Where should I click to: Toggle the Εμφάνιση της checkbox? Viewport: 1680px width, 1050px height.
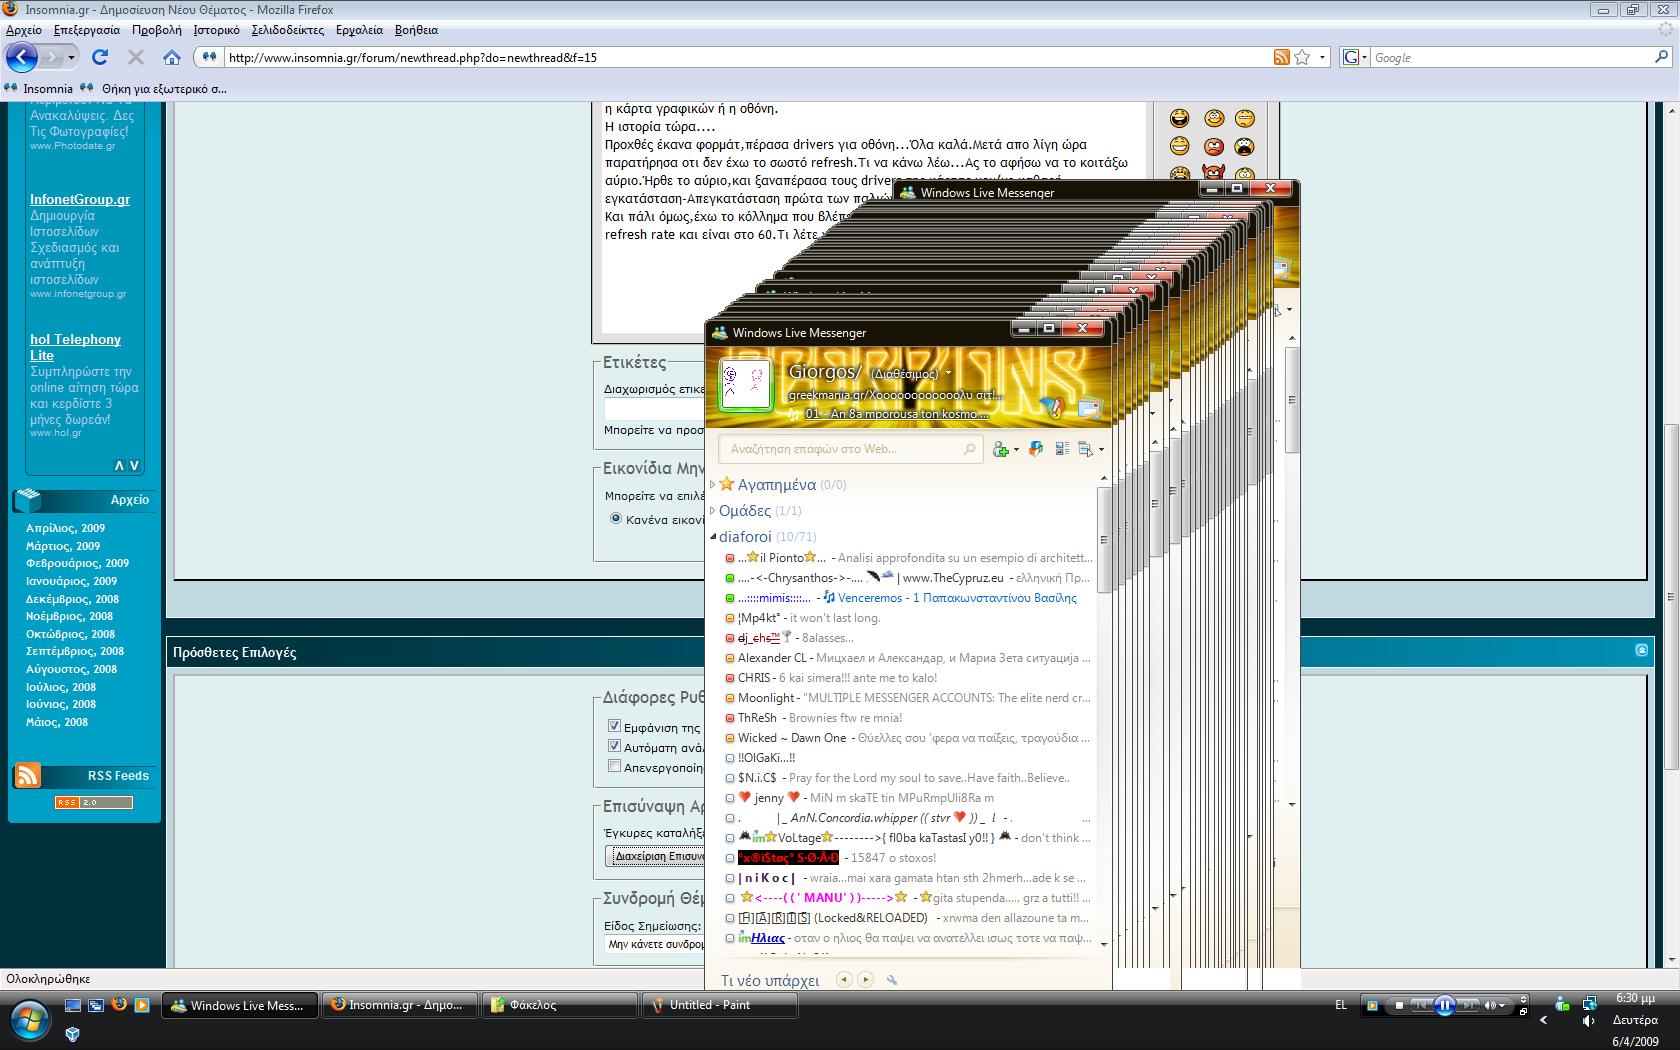click(x=615, y=726)
